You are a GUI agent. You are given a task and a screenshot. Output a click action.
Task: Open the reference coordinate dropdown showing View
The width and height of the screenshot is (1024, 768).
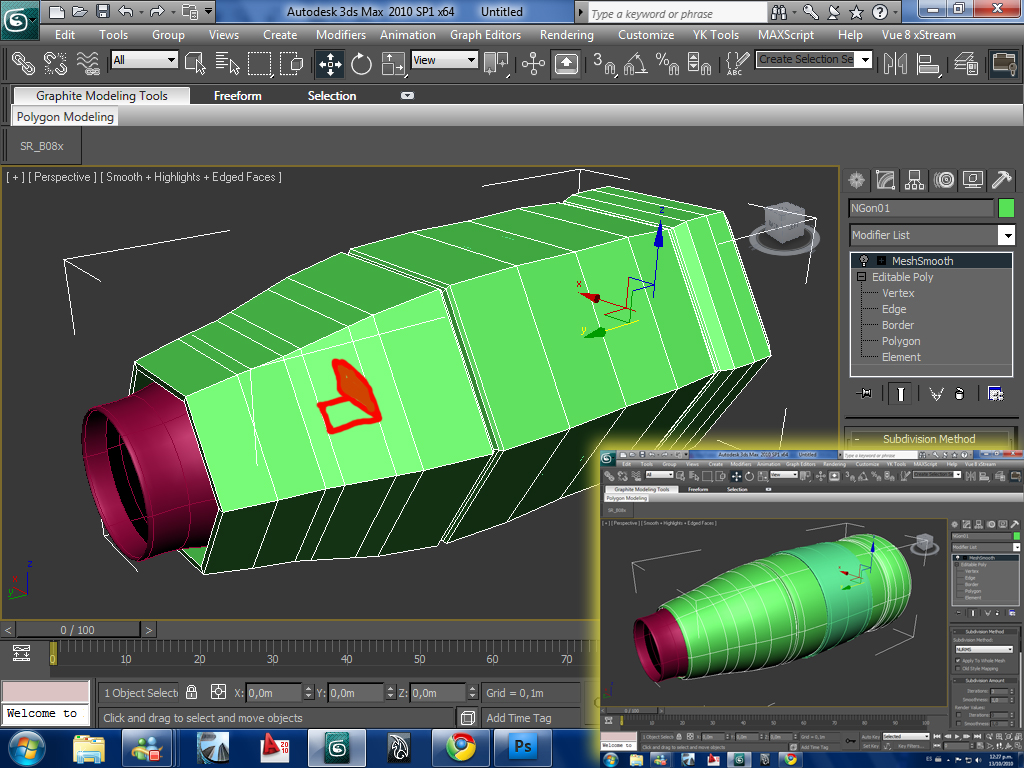(x=445, y=60)
